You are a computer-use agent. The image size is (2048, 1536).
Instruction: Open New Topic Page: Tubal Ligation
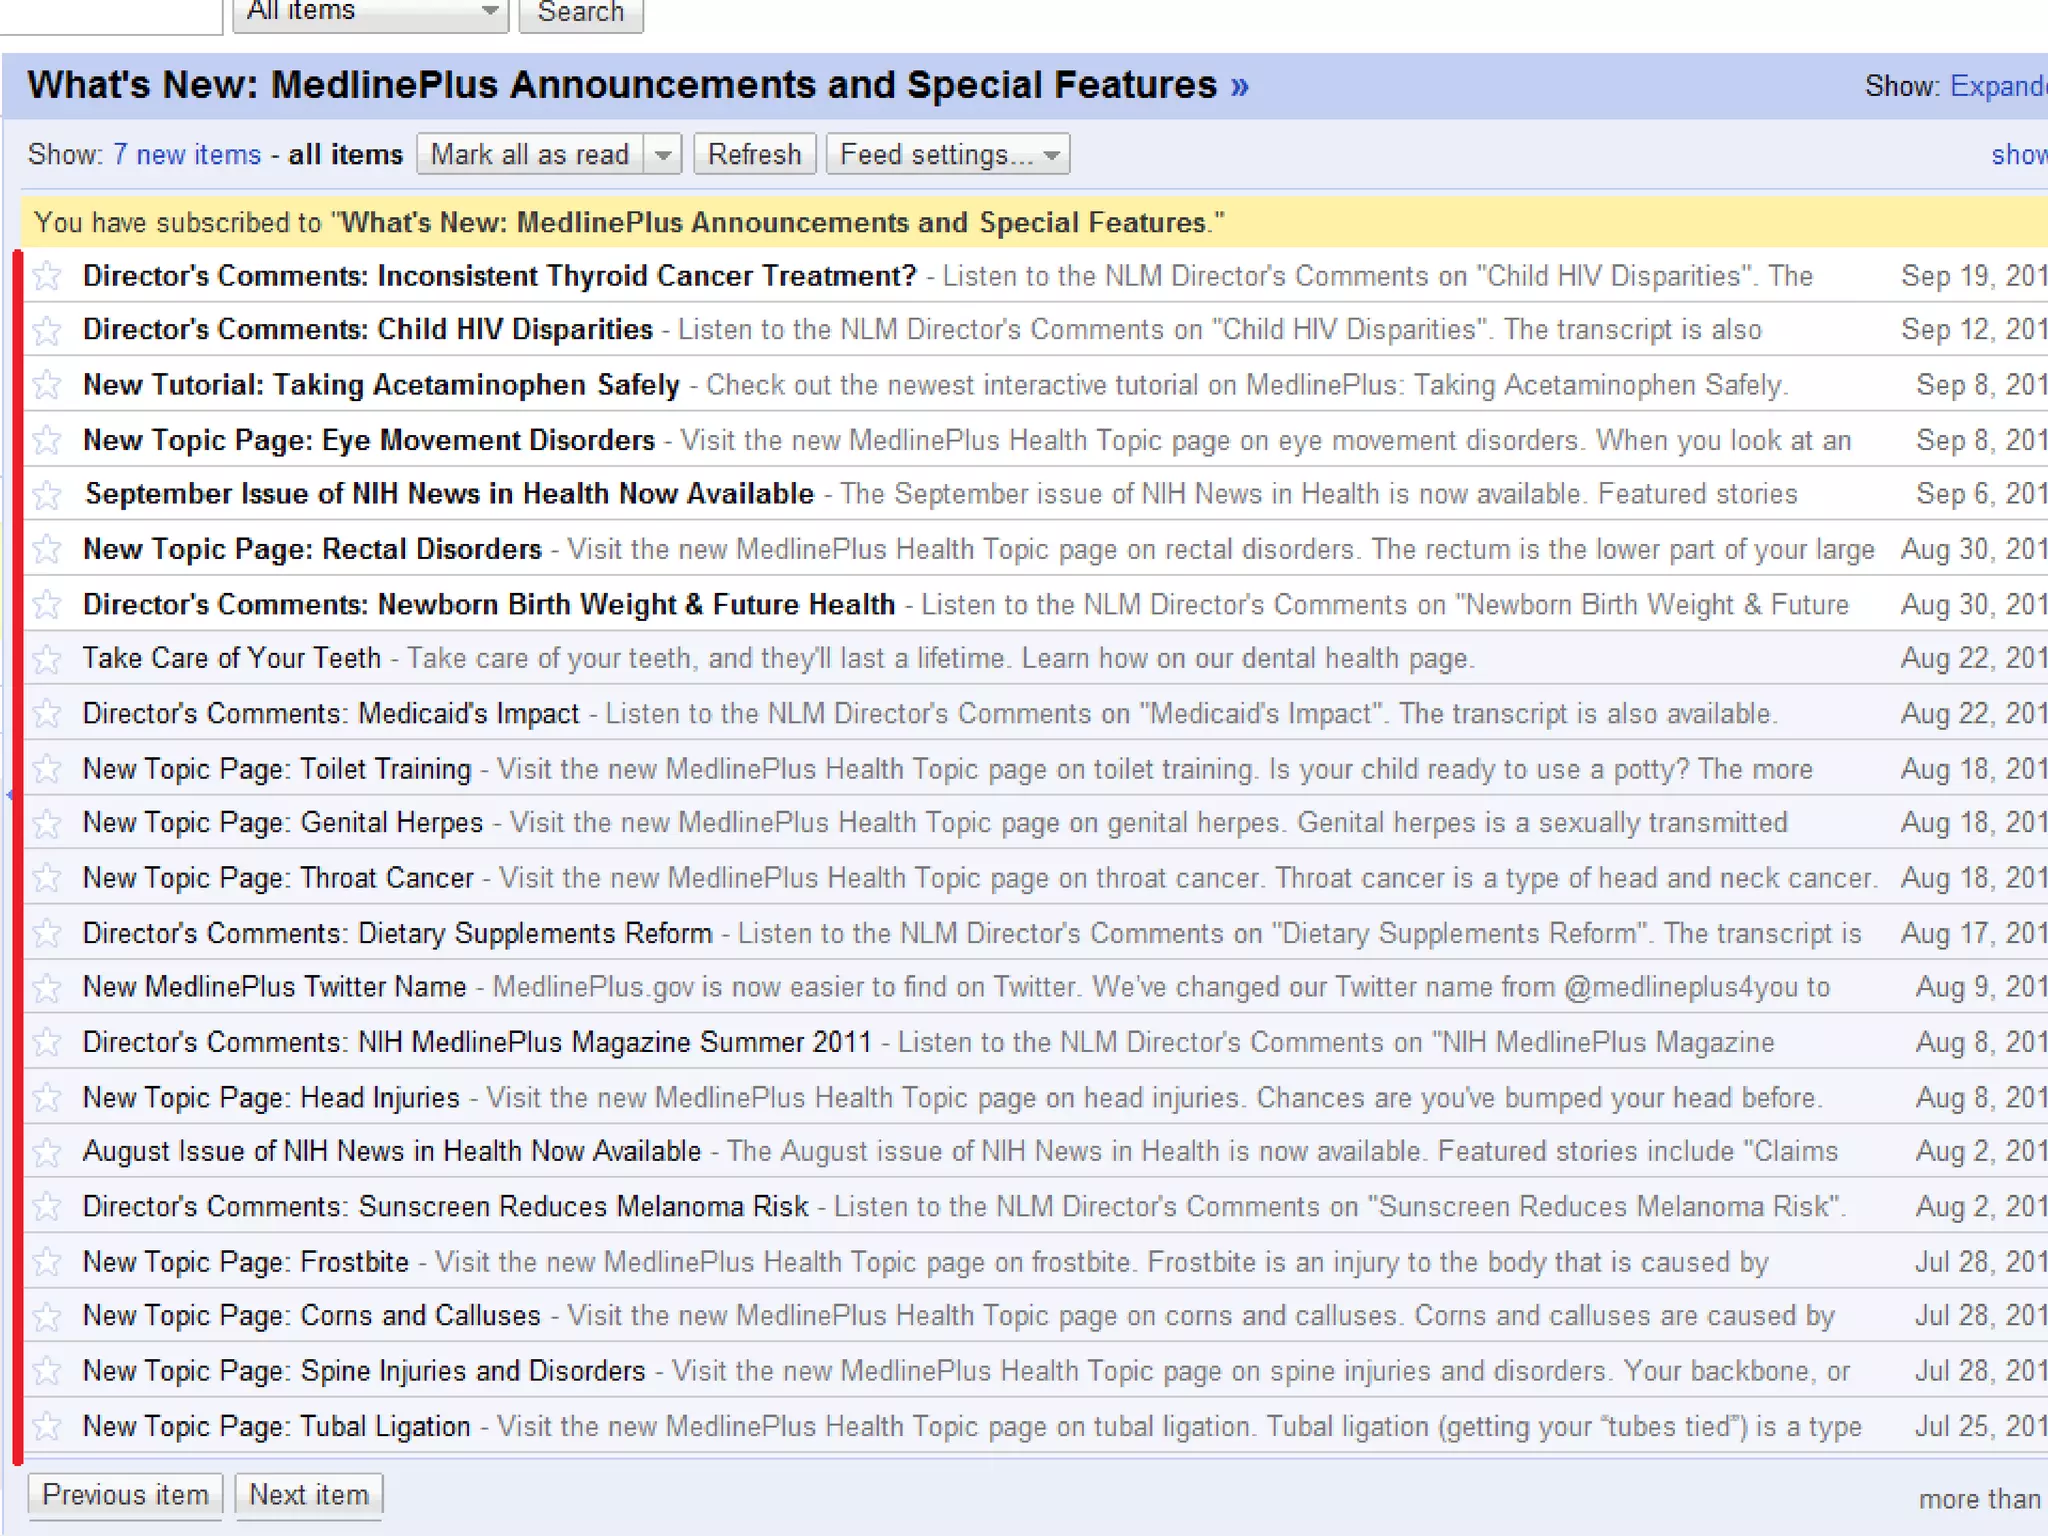[x=277, y=1426]
